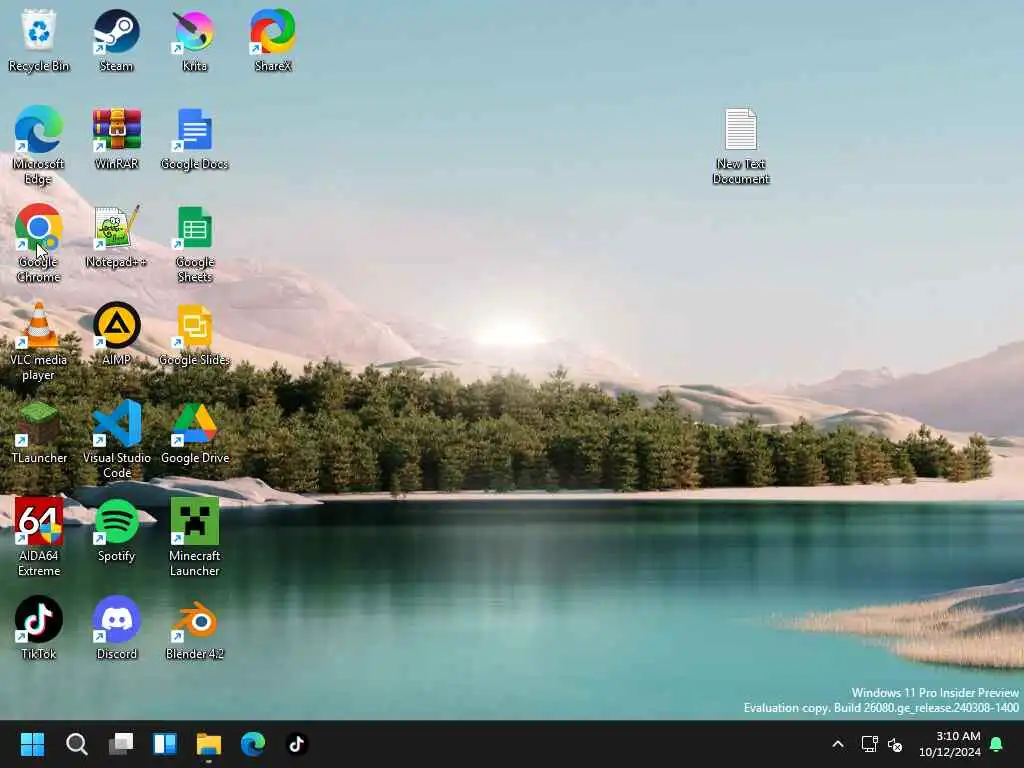Click the Krita desktop shortcut
This screenshot has width=1024, height=768.
[x=195, y=40]
